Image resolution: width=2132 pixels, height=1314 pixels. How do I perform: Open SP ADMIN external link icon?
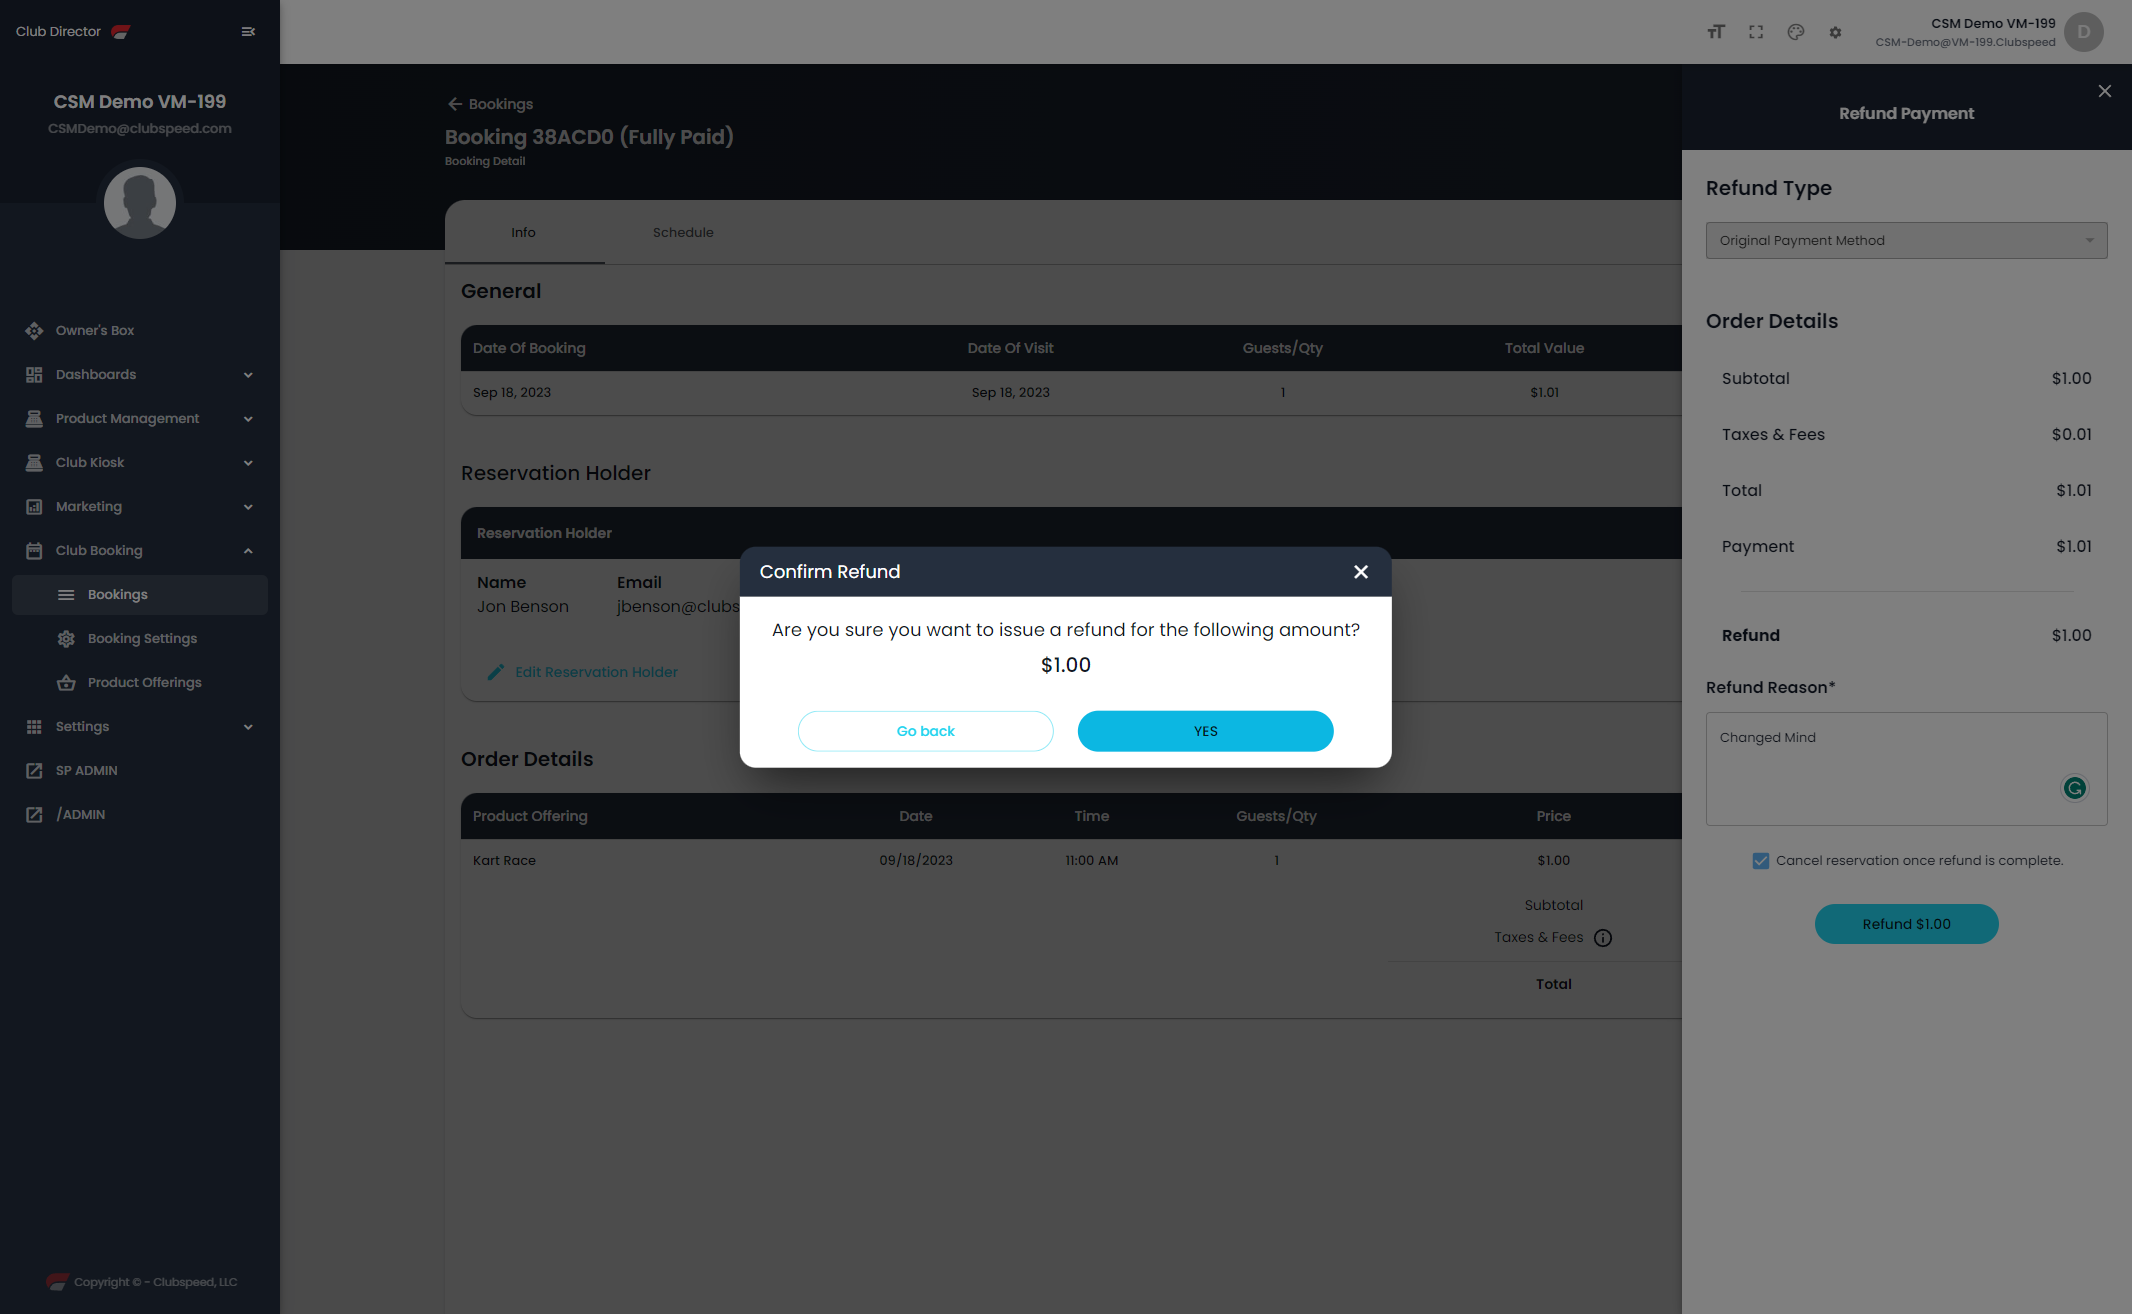[x=34, y=770]
